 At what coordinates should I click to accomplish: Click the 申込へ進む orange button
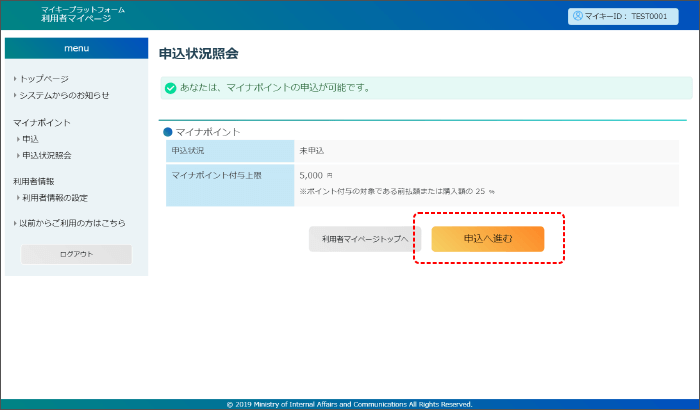tap(488, 239)
